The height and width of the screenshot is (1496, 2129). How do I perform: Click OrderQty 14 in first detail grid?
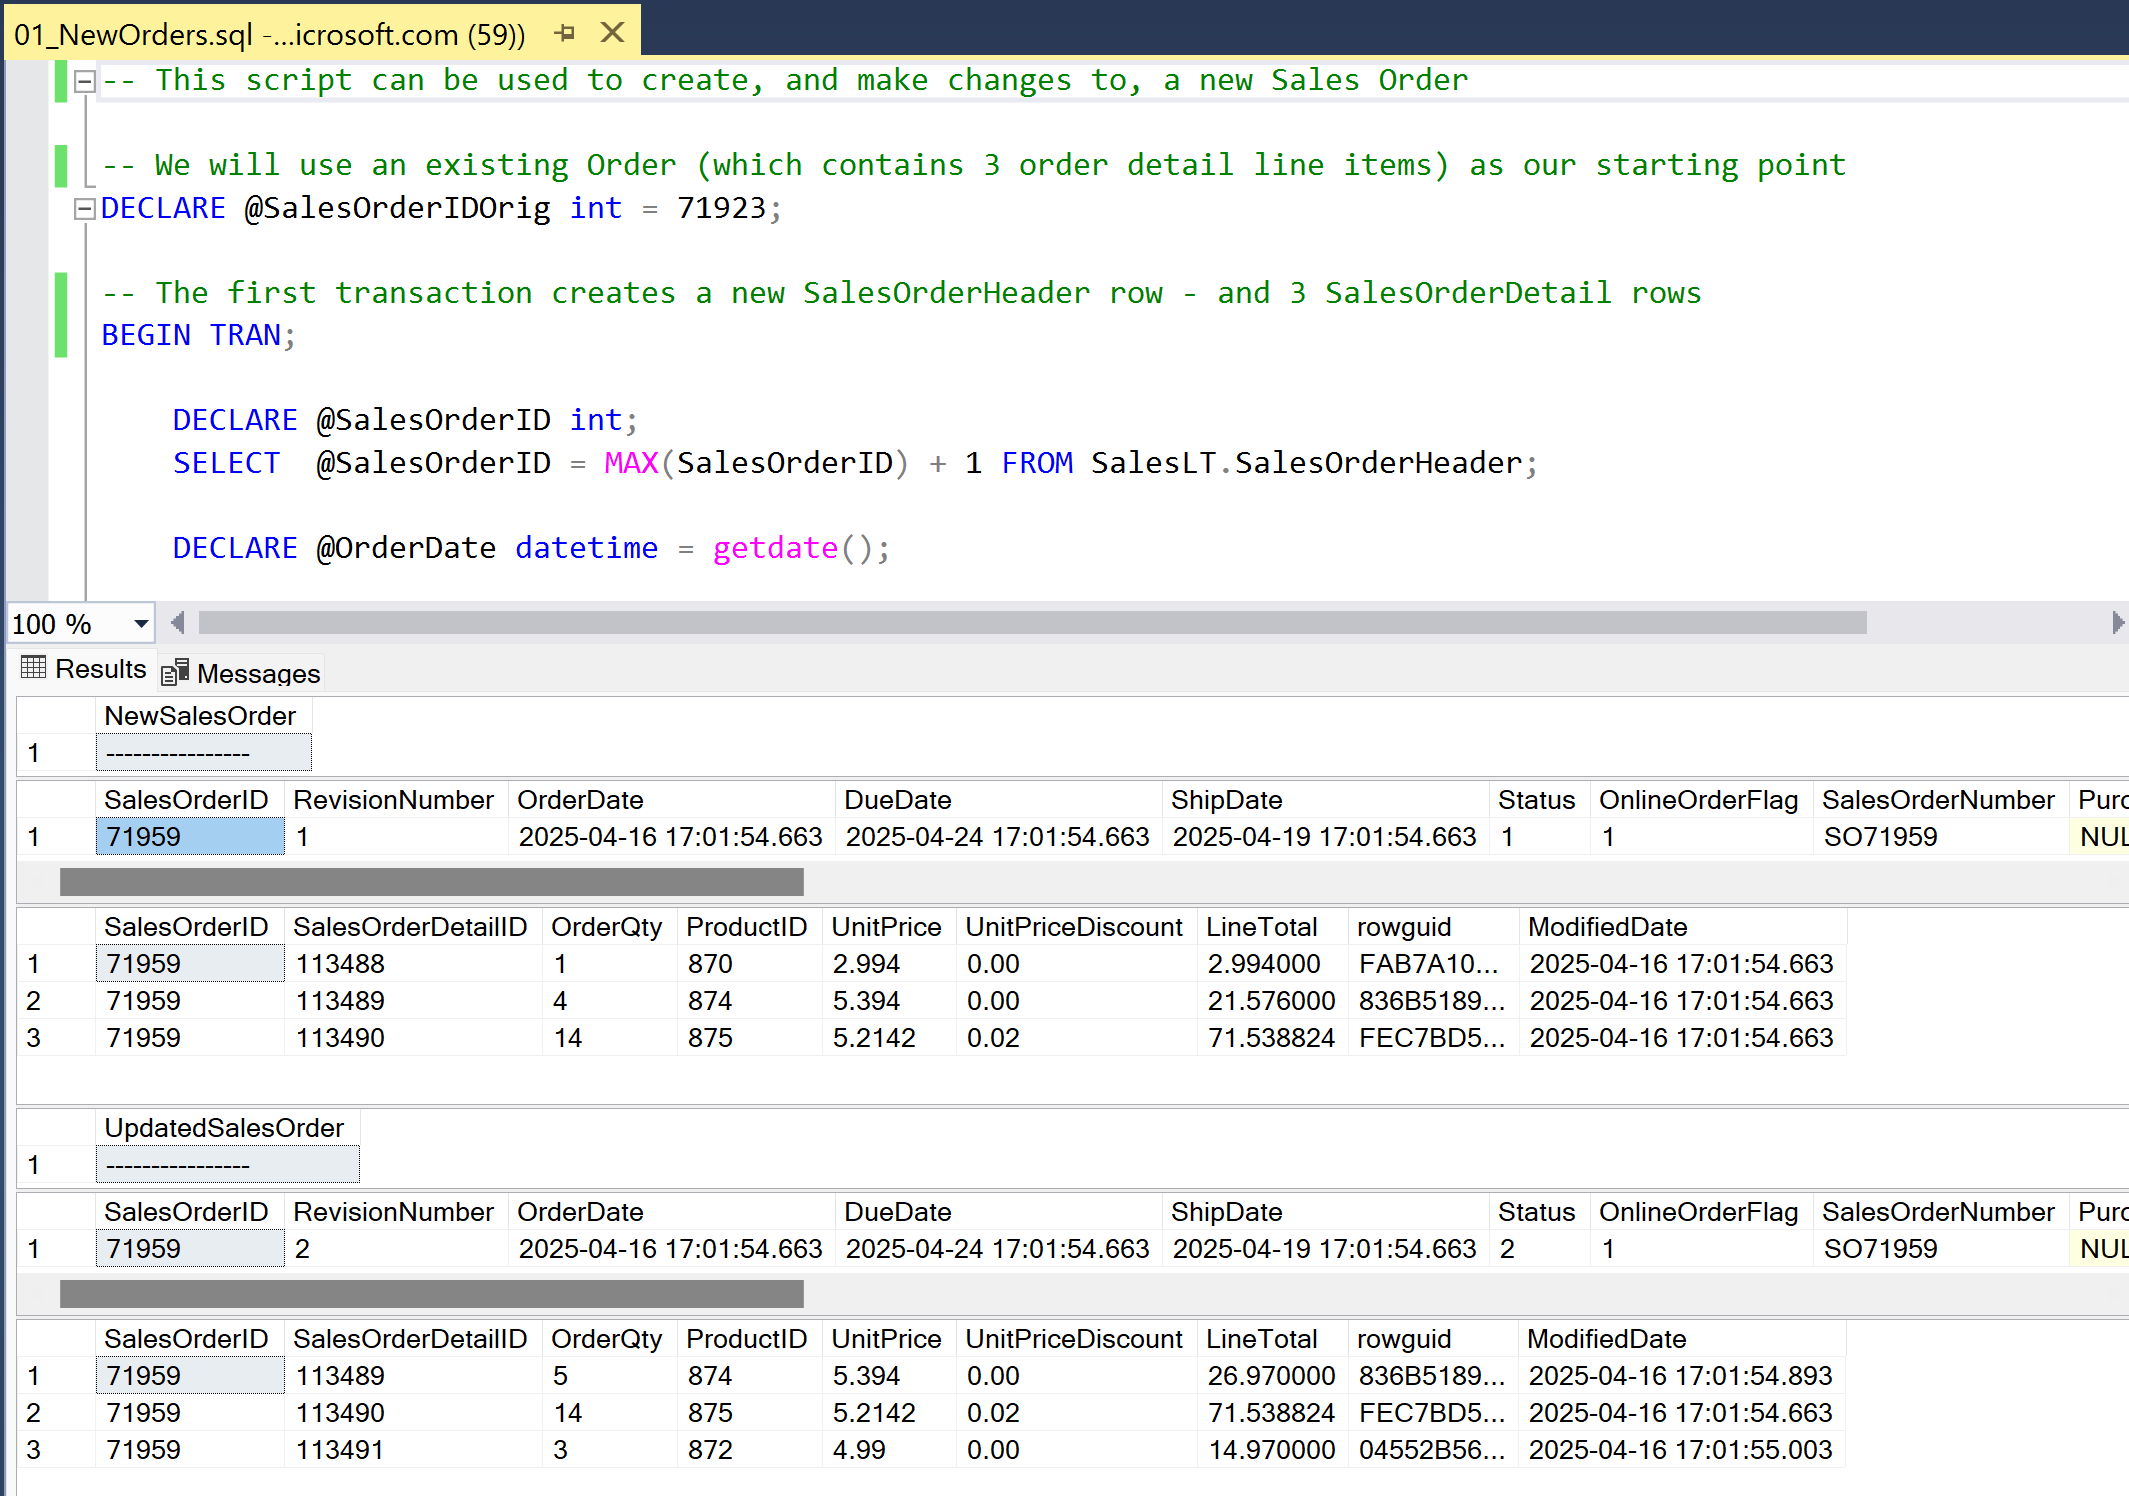(x=612, y=1038)
